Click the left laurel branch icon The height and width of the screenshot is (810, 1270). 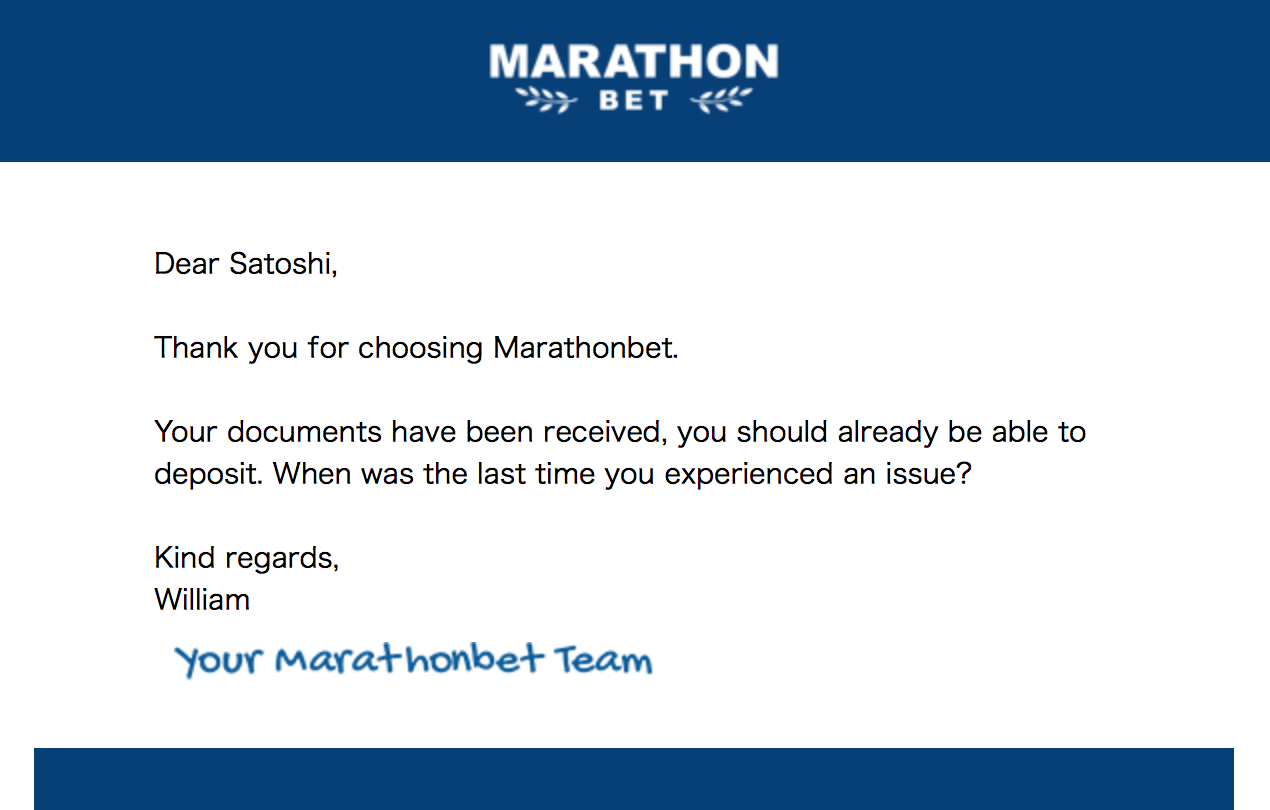[x=547, y=100]
